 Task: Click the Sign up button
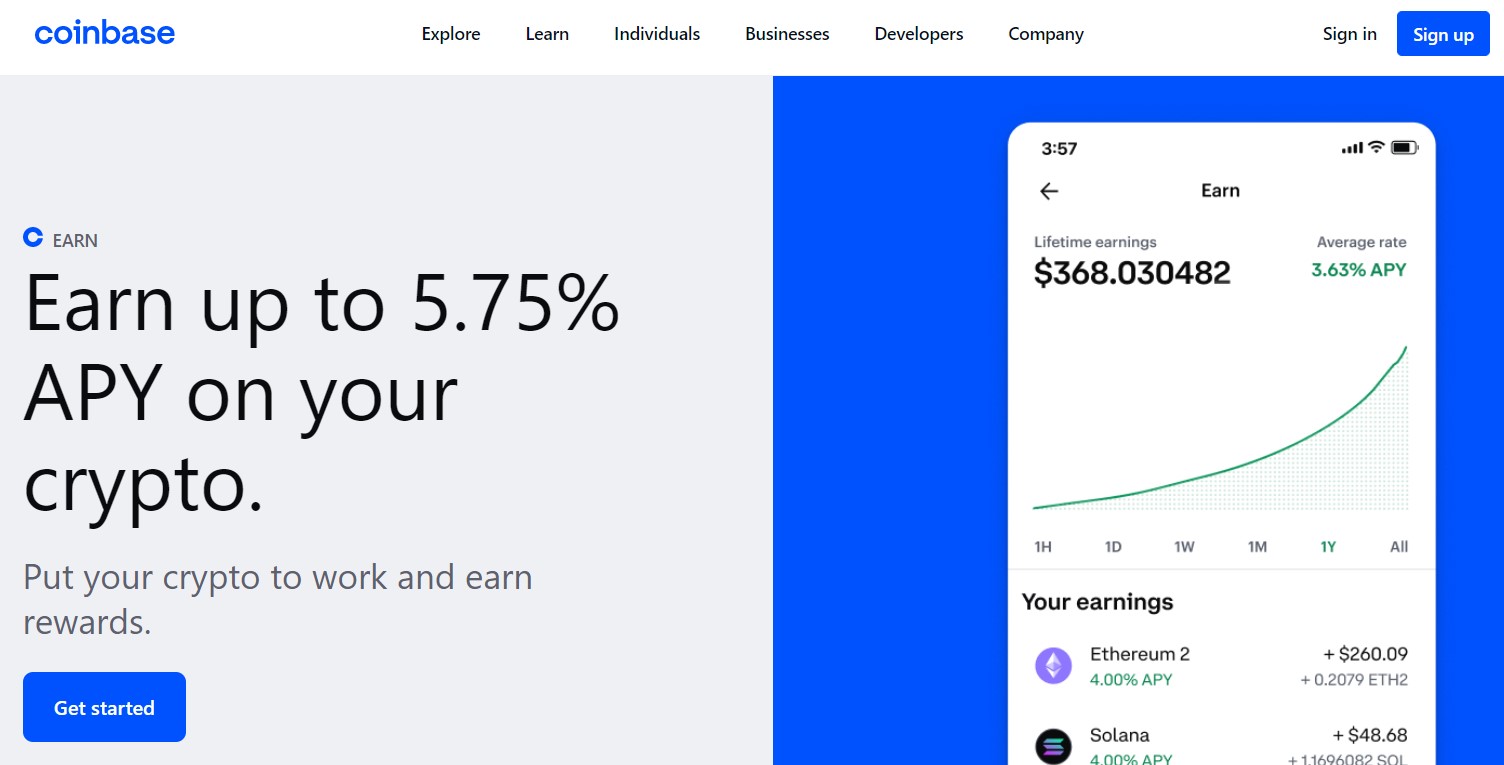click(1443, 34)
